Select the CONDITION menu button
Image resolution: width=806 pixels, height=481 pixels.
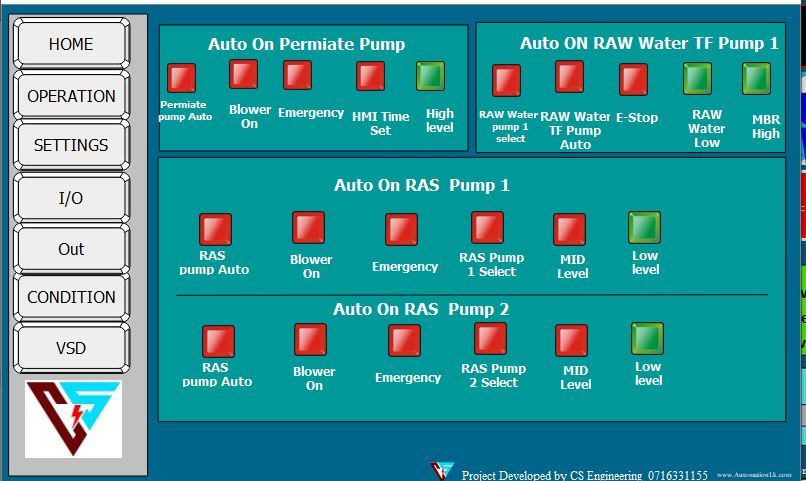(x=71, y=297)
